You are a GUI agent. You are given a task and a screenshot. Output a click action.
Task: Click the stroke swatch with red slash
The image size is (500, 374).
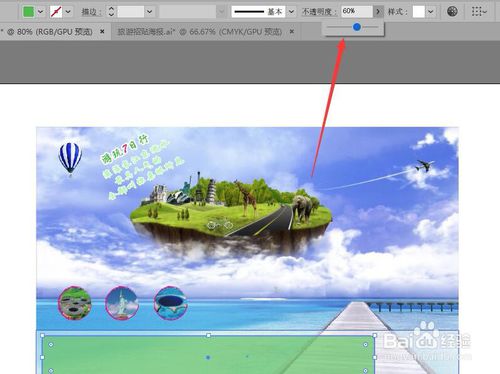pos(56,12)
